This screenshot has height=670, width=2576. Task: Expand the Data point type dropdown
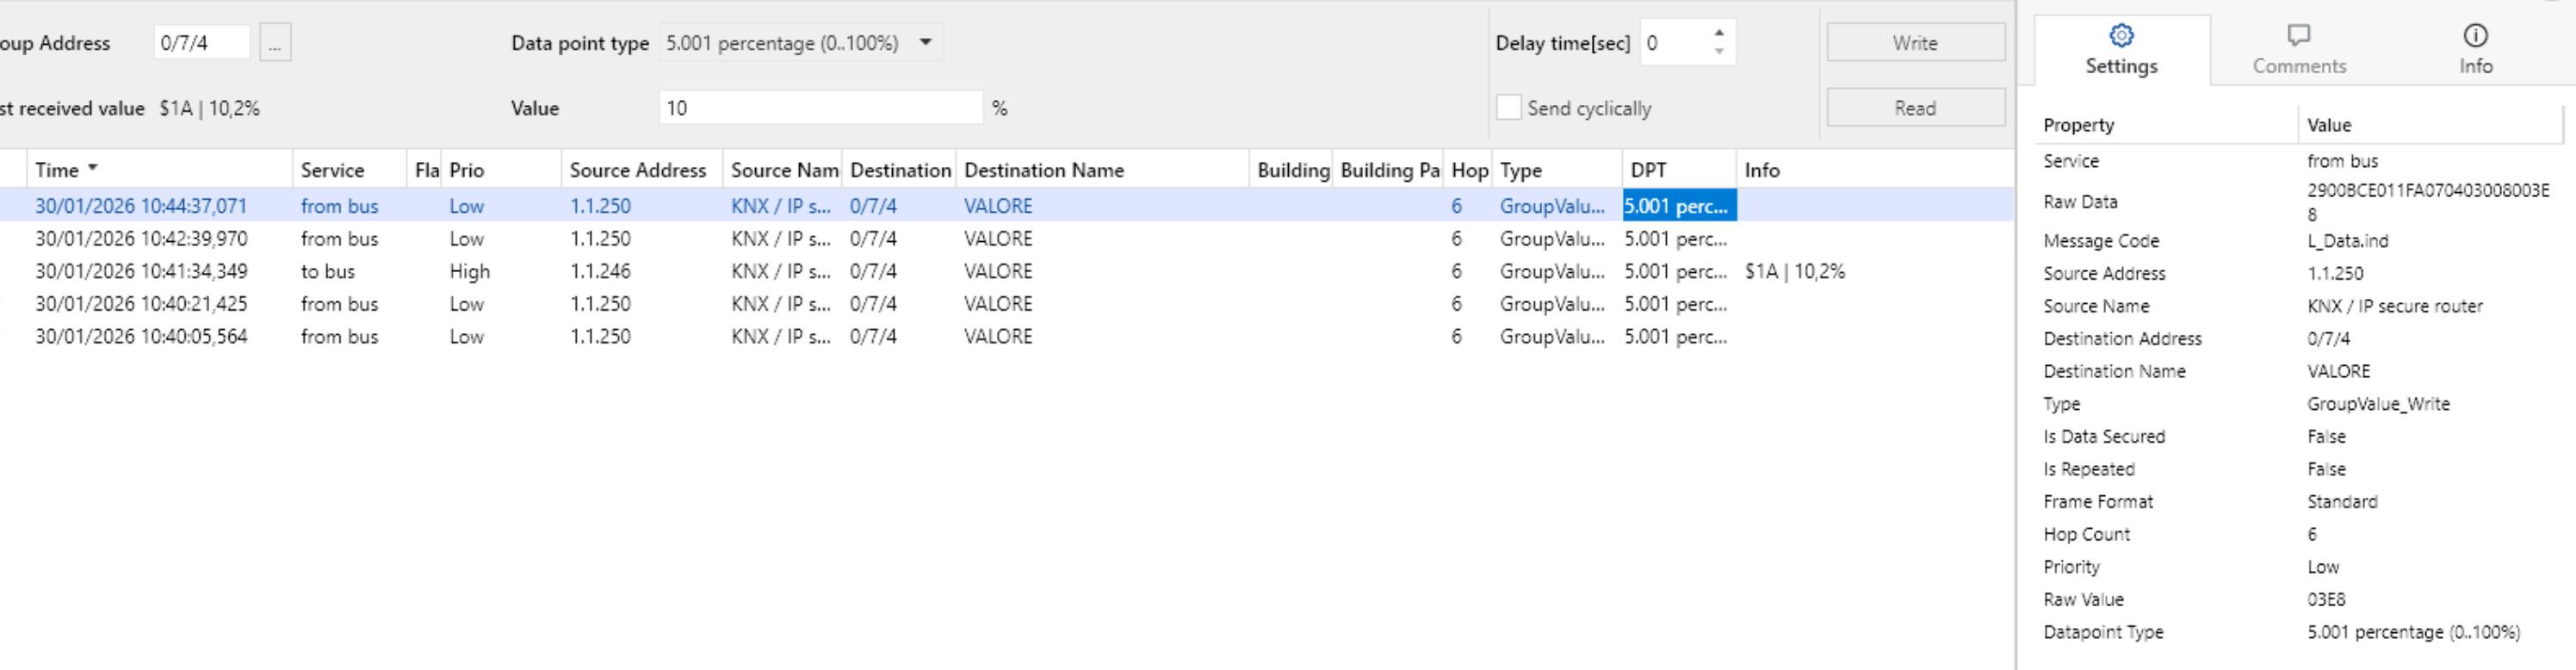(925, 43)
